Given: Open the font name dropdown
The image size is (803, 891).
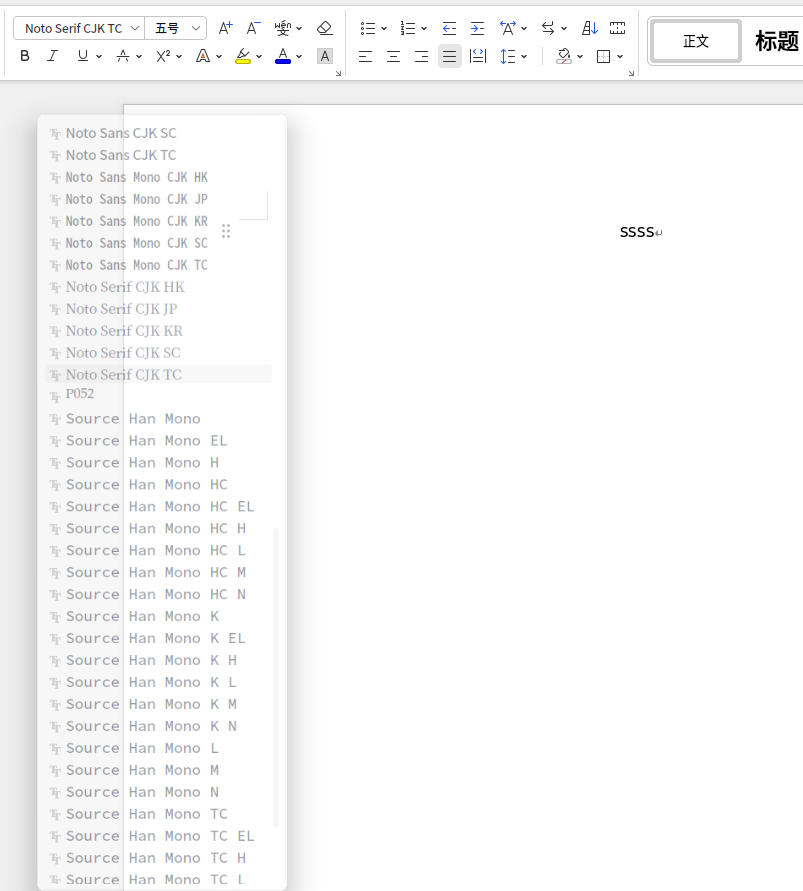Looking at the screenshot, I should [x=135, y=28].
